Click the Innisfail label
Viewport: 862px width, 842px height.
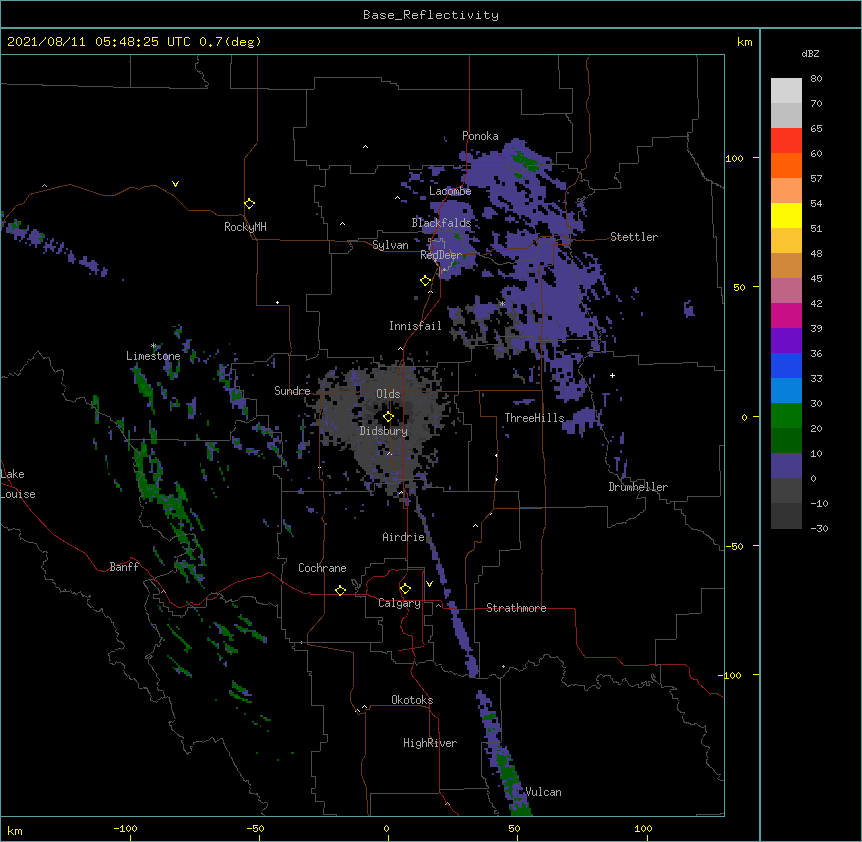(x=415, y=326)
